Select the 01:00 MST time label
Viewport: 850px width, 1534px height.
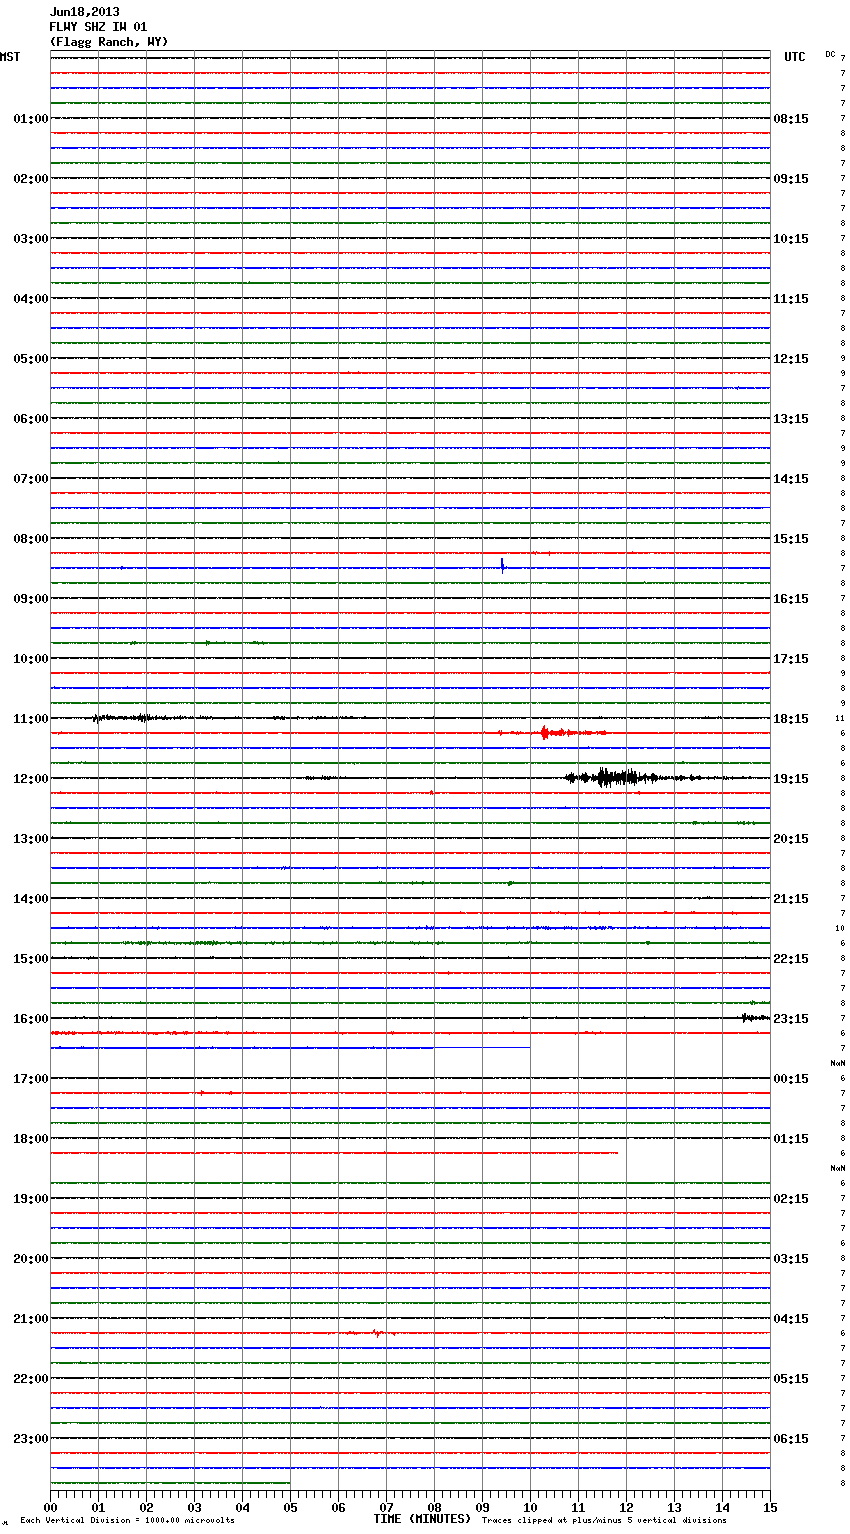click(x=30, y=119)
